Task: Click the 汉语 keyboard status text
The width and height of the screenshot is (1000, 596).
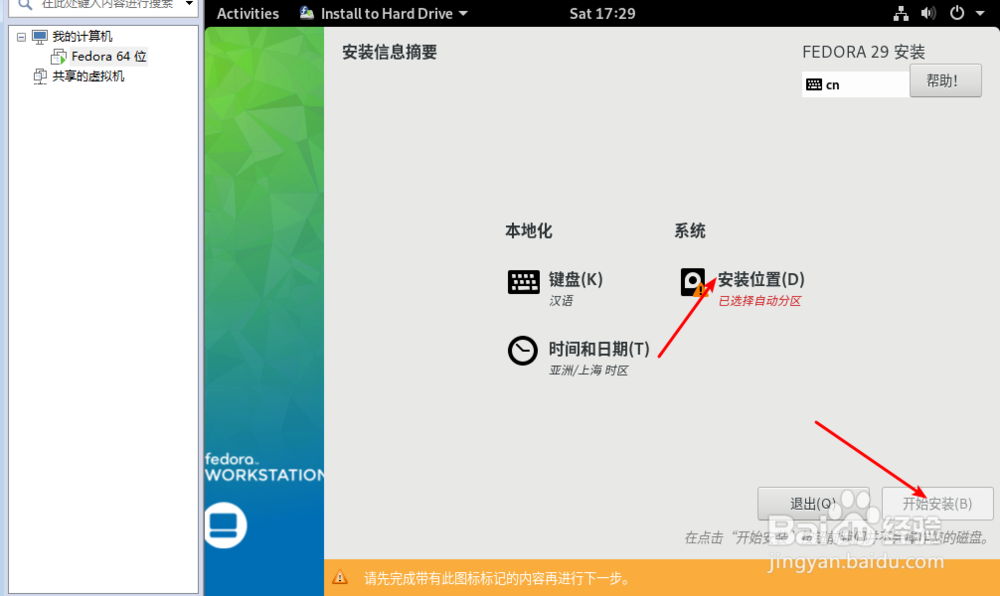Action: pos(561,301)
